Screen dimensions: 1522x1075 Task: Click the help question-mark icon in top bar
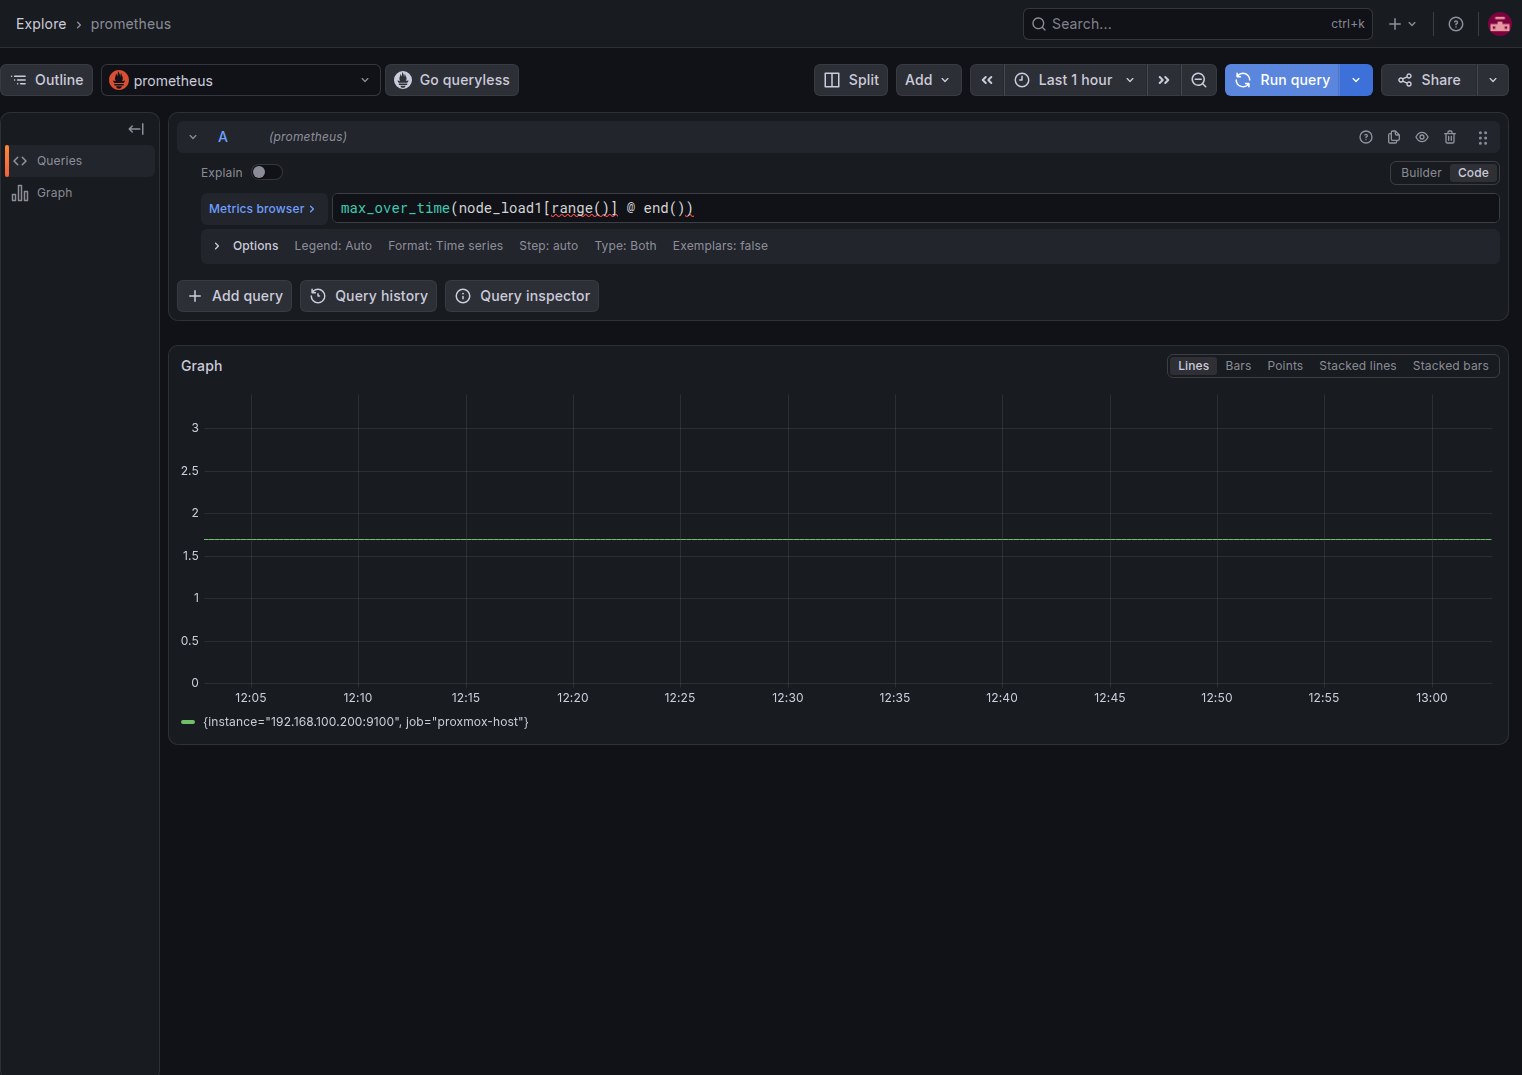pos(1456,24)
